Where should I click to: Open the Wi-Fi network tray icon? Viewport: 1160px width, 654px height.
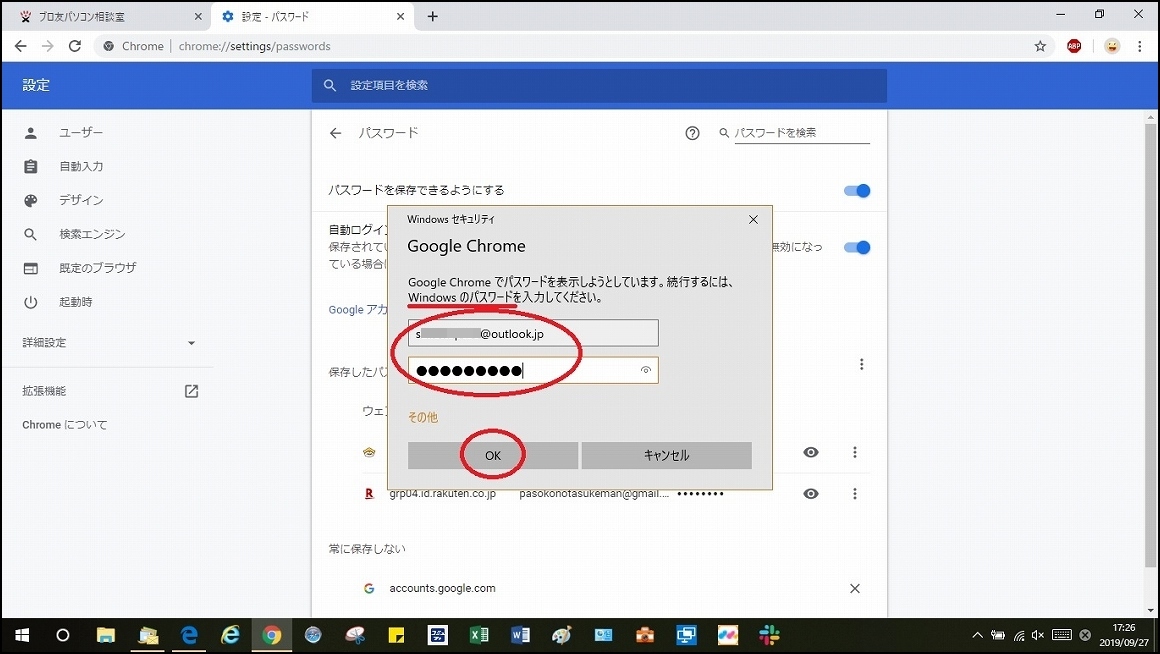1019,636
